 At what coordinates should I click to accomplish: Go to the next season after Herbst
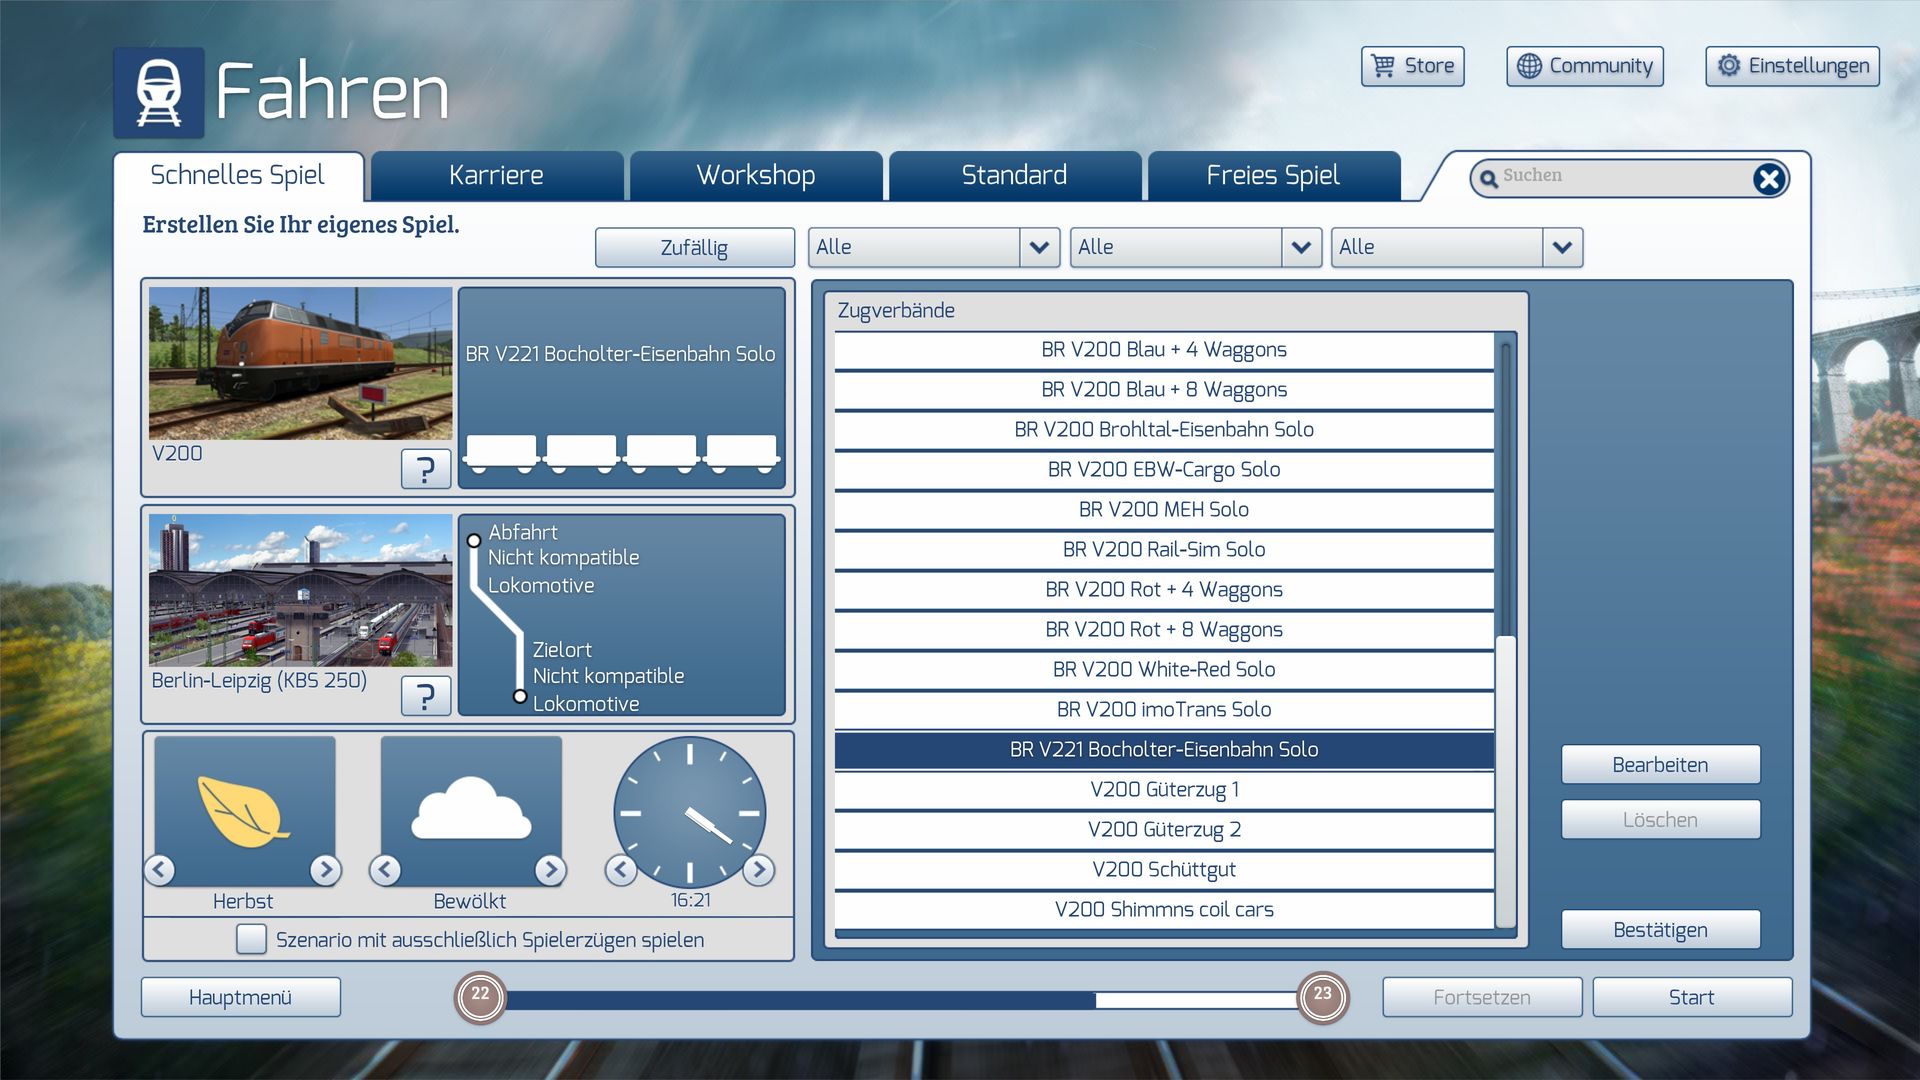pyautogui.click(x=325, y=869)
